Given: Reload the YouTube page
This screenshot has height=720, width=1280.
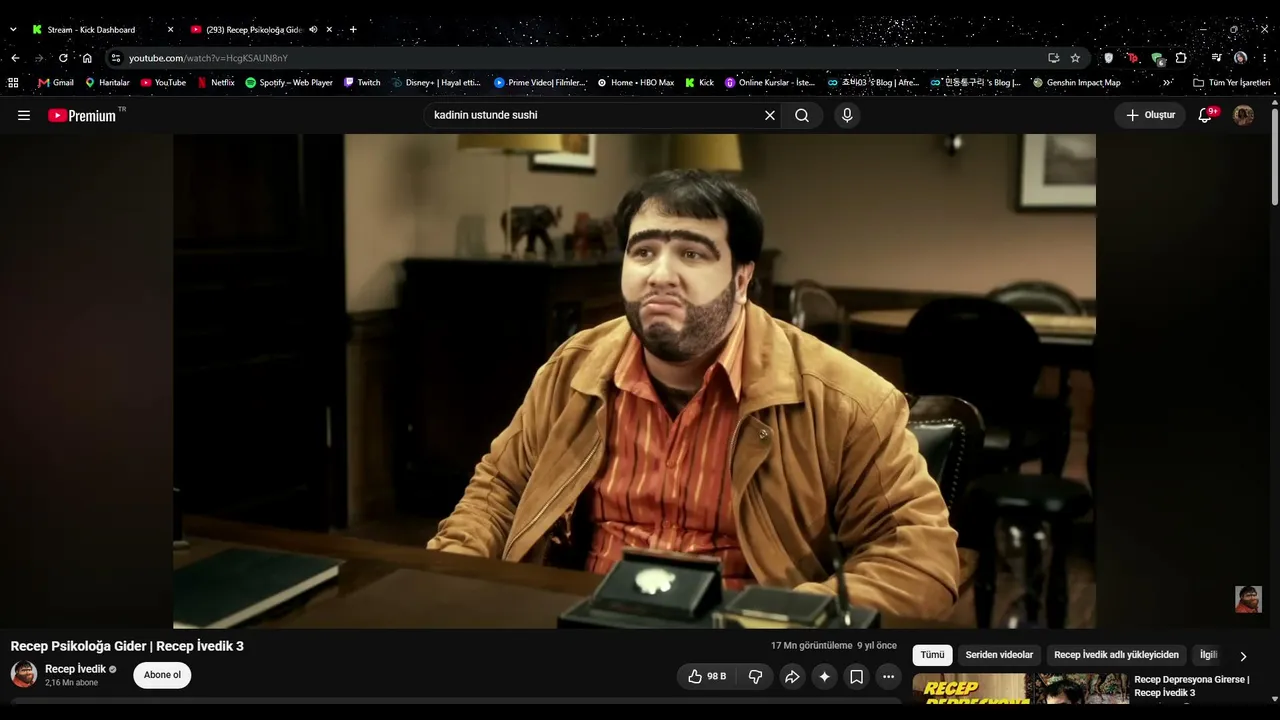Looking at the screenshot, I should [63, 58].
